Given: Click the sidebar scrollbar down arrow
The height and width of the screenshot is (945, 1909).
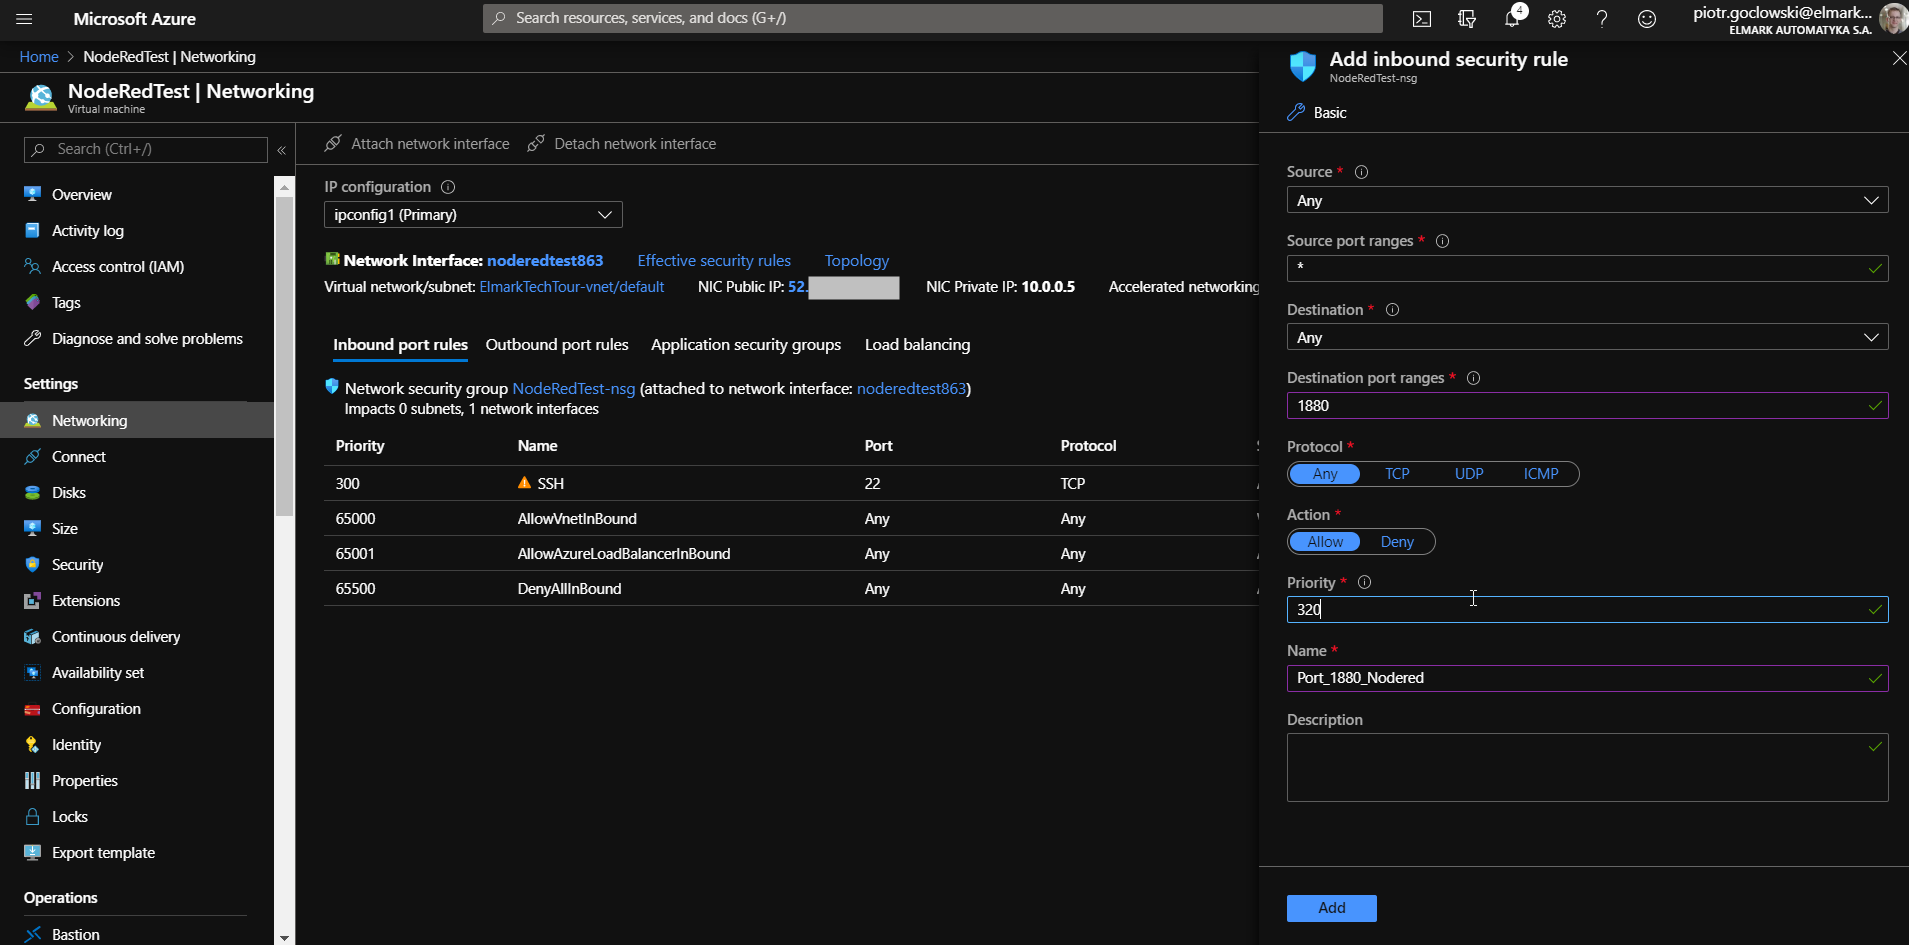Looking at the screenshot, I should [285, 937].
